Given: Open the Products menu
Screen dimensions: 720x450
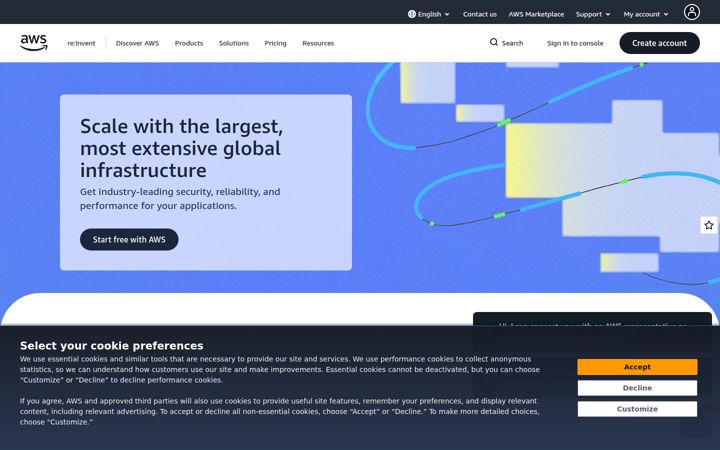Looking at the screenshot, I should click(189, 43).
